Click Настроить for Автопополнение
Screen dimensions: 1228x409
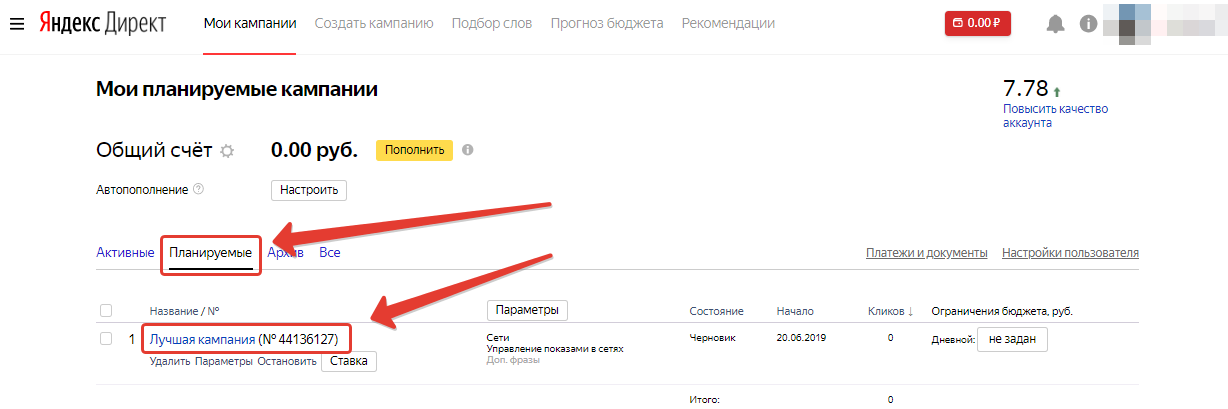tap(309, 189)
